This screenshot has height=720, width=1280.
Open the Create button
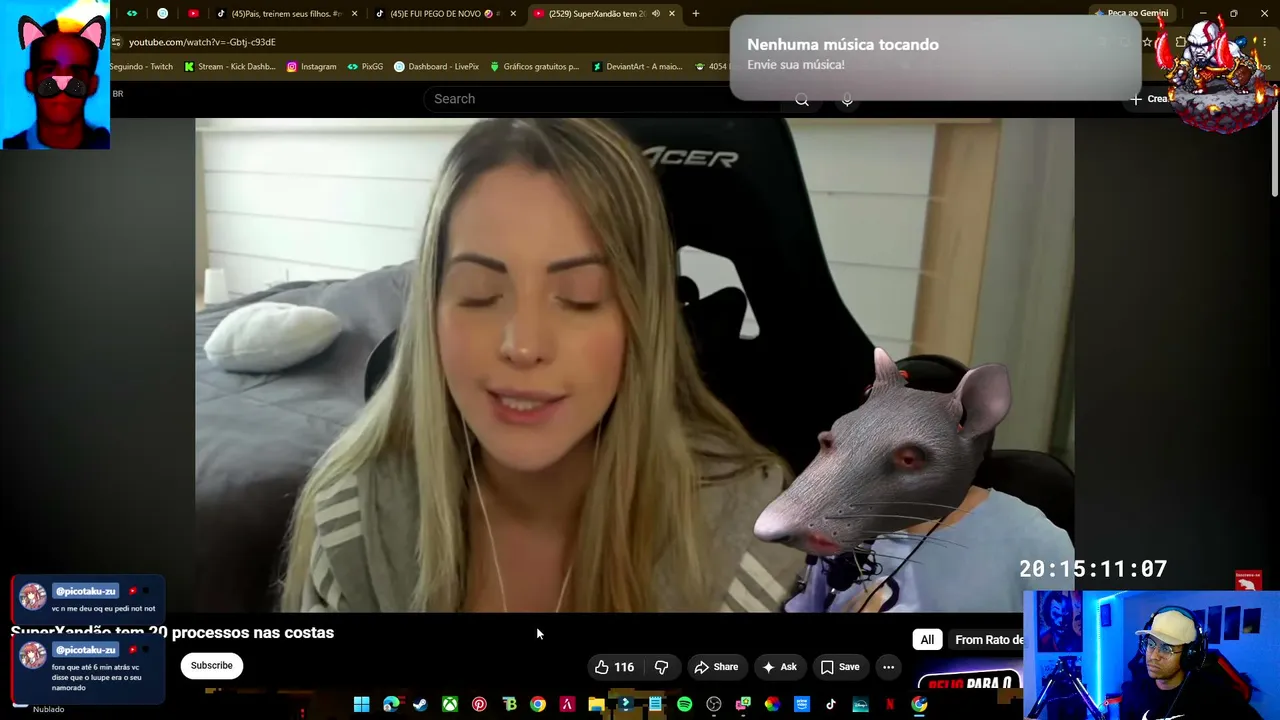[x=1149, y=99]
